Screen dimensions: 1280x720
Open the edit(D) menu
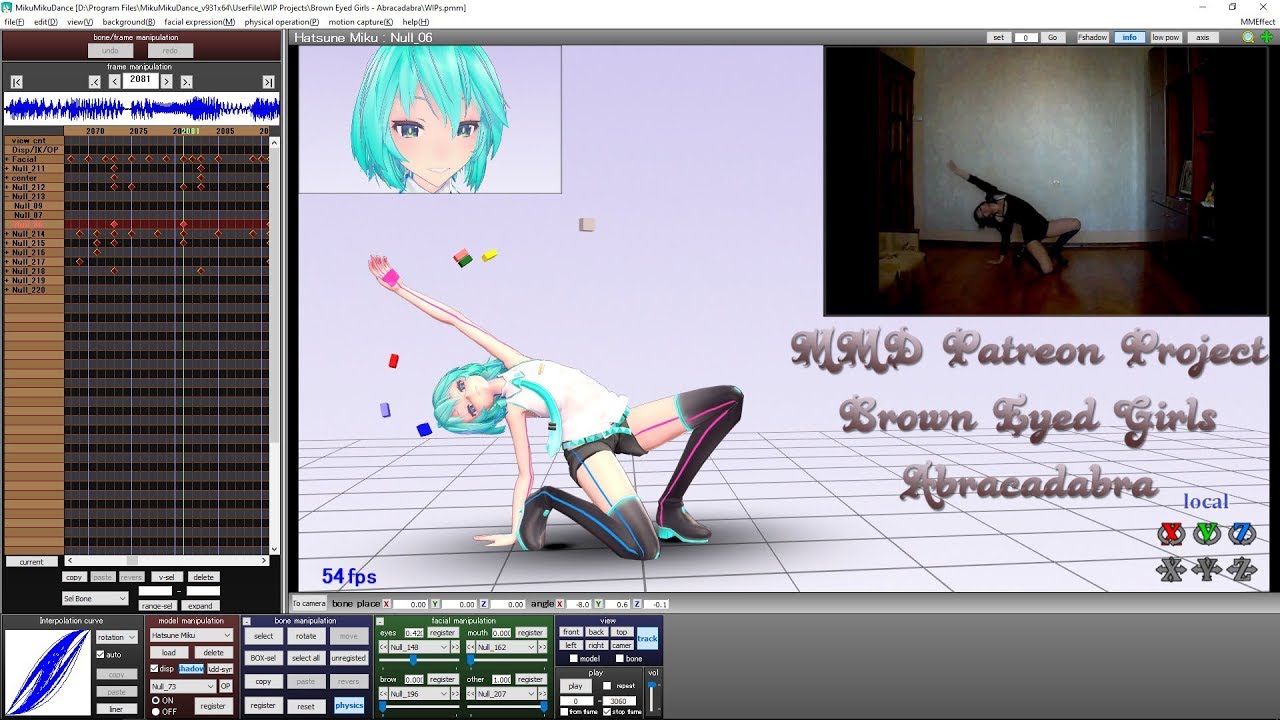(x=45, y=21)
